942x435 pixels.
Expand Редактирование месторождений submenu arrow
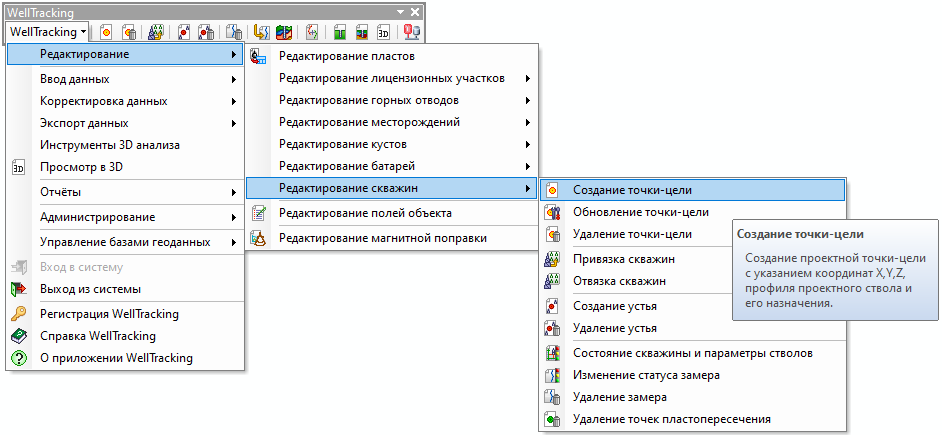[x=527, y=123]
